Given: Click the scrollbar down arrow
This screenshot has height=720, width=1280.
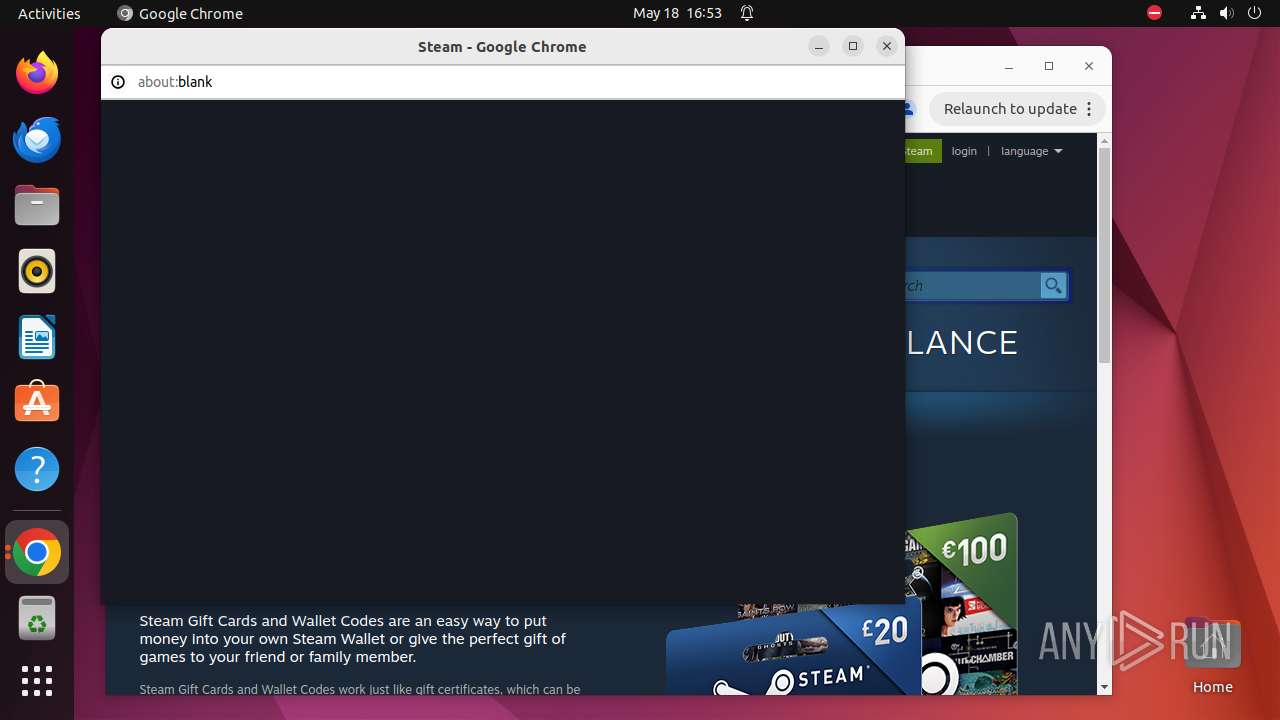Looking at the screenshot, I should [1105, 688].
